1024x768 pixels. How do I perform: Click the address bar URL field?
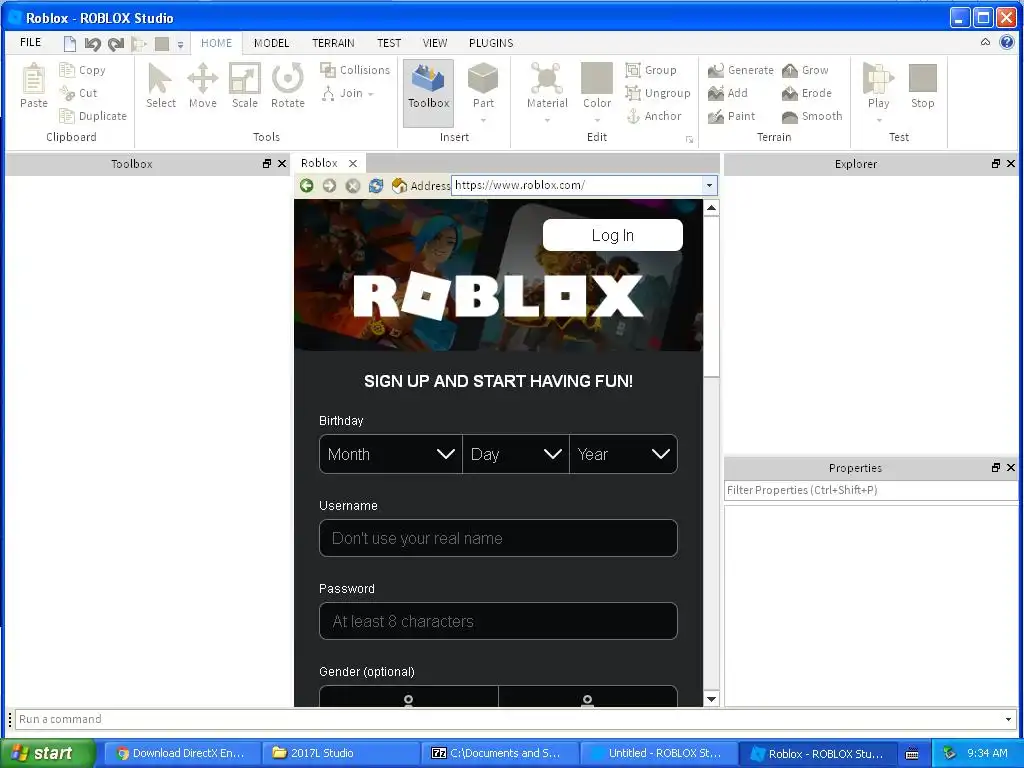577,185
